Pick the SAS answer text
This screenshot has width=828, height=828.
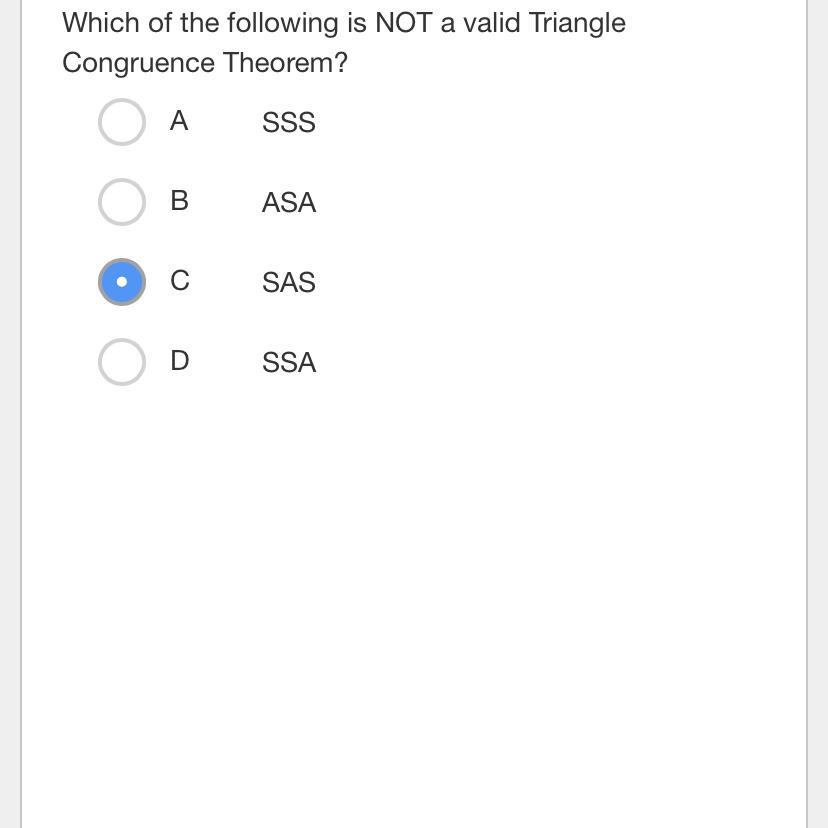click(289, 283)
